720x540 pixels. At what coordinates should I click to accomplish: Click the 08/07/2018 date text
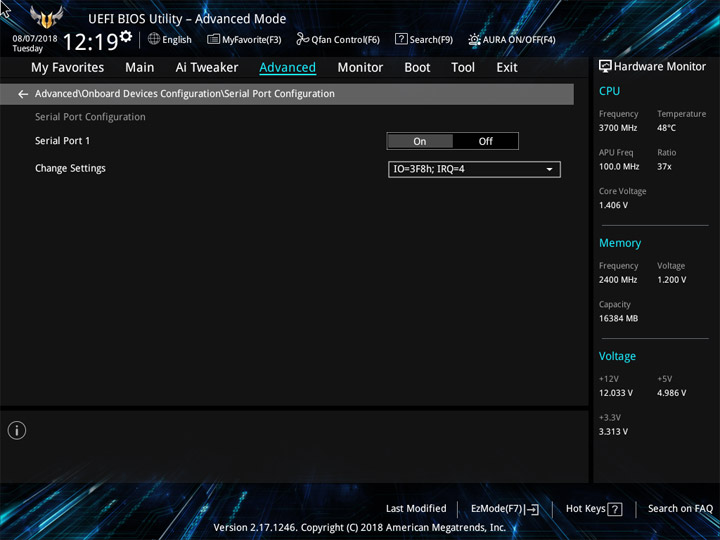[x=35, y=39]
